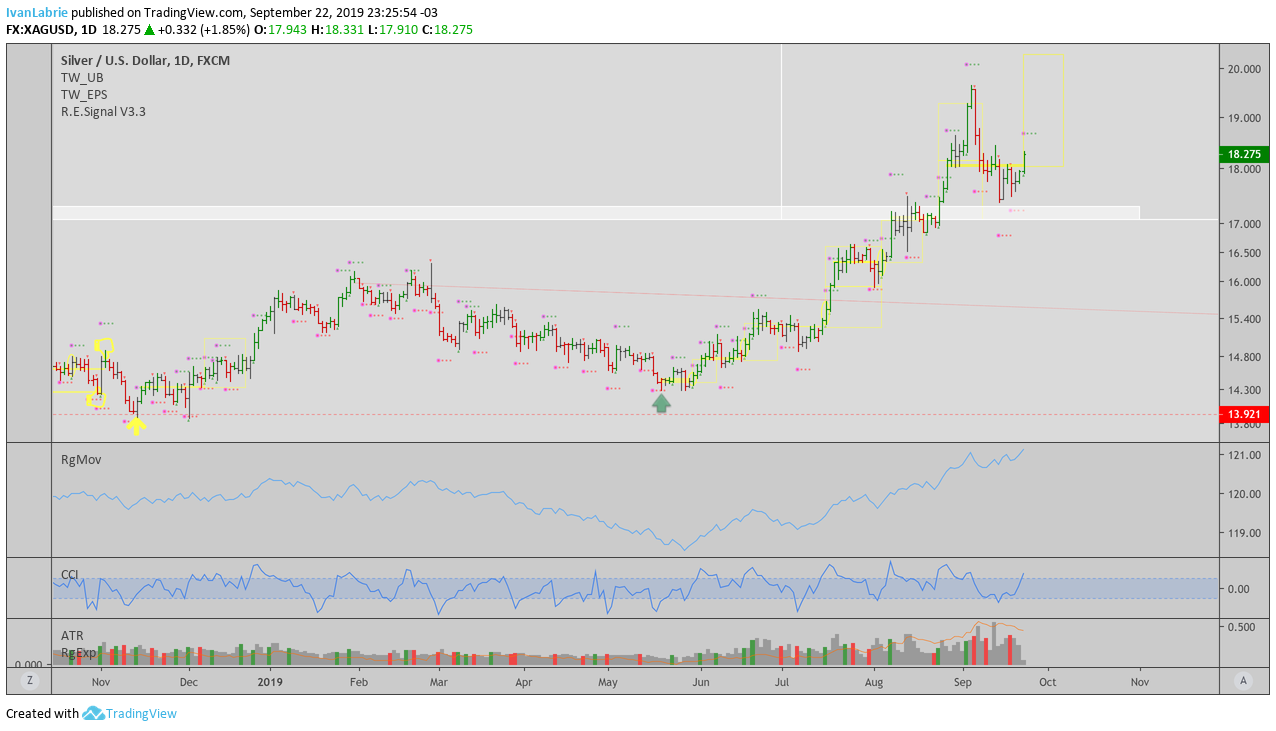Select the TW_UB indicator label
The height and width of the screenshot is (731, 1276).
[82, 78]
